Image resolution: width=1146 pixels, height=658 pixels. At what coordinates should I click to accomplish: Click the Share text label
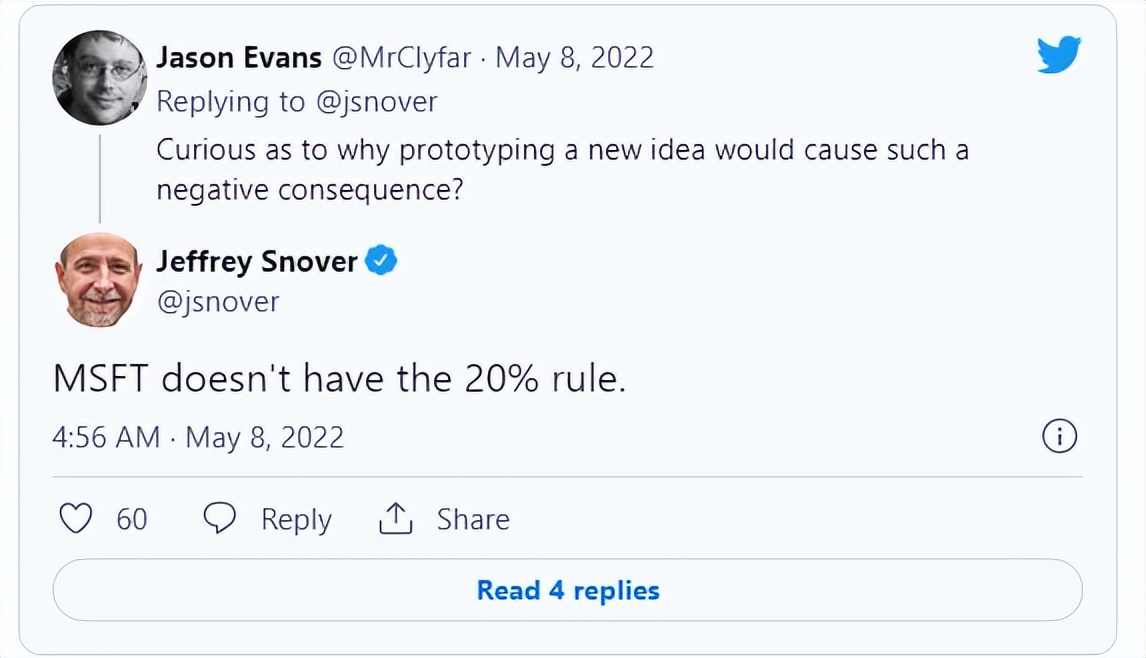click(x=472, y=518)
